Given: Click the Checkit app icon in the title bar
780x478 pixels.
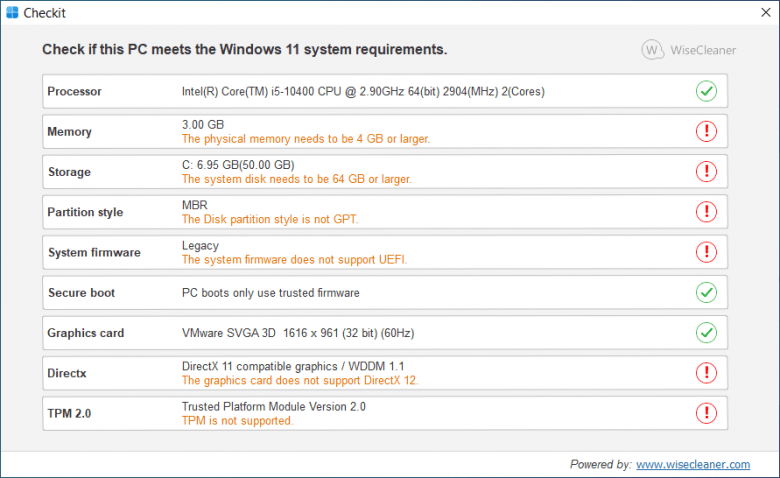Looking at the screenshot, I should [12, 12].
